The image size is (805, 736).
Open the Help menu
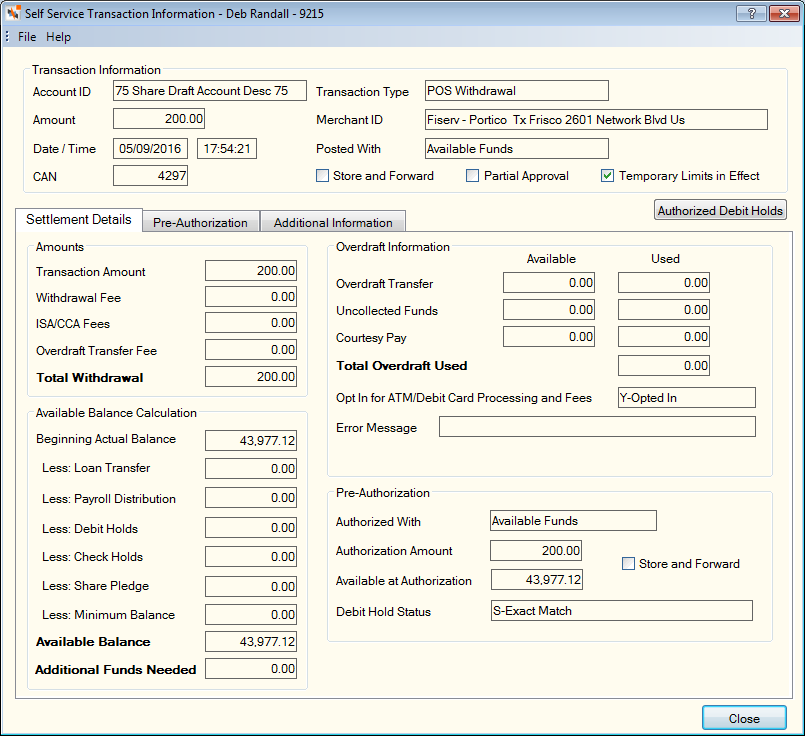(59, 37)
